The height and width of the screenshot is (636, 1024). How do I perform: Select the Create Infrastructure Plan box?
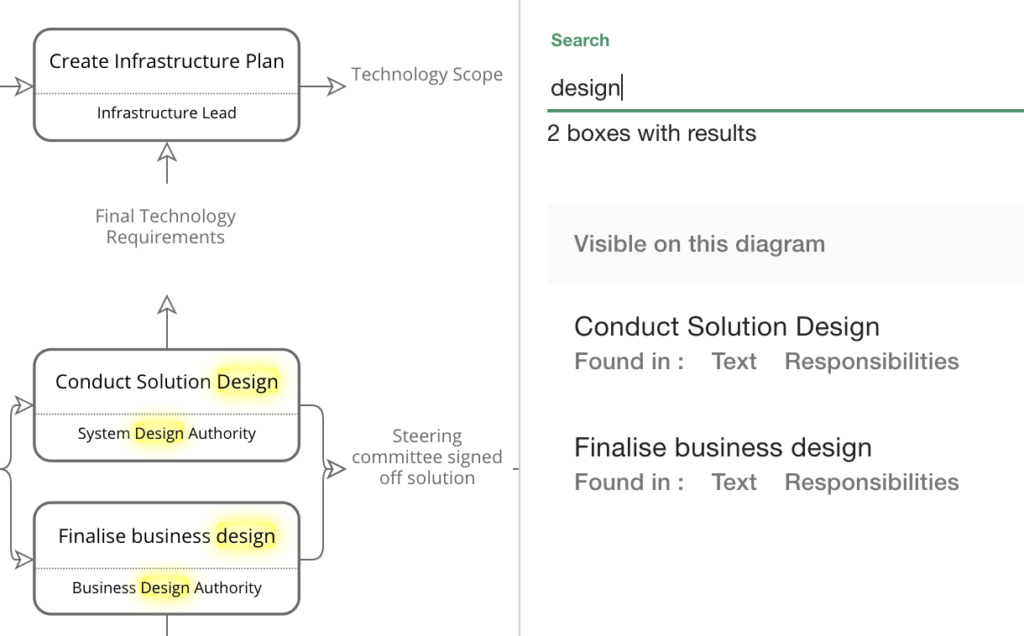point(165,61)
